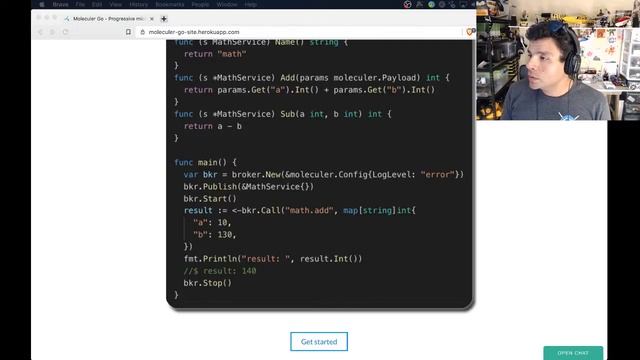The image size is (640, 360).
Task: Click the text 'bkr.Publish(&MathService{})'
Action: pyautogui.click(x=249, y=187)
